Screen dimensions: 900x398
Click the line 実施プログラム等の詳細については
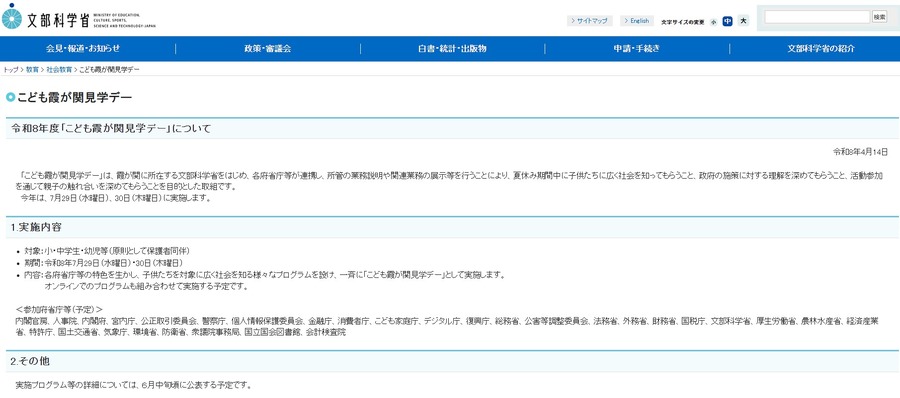pyautogui.click(x=133, y=385)
